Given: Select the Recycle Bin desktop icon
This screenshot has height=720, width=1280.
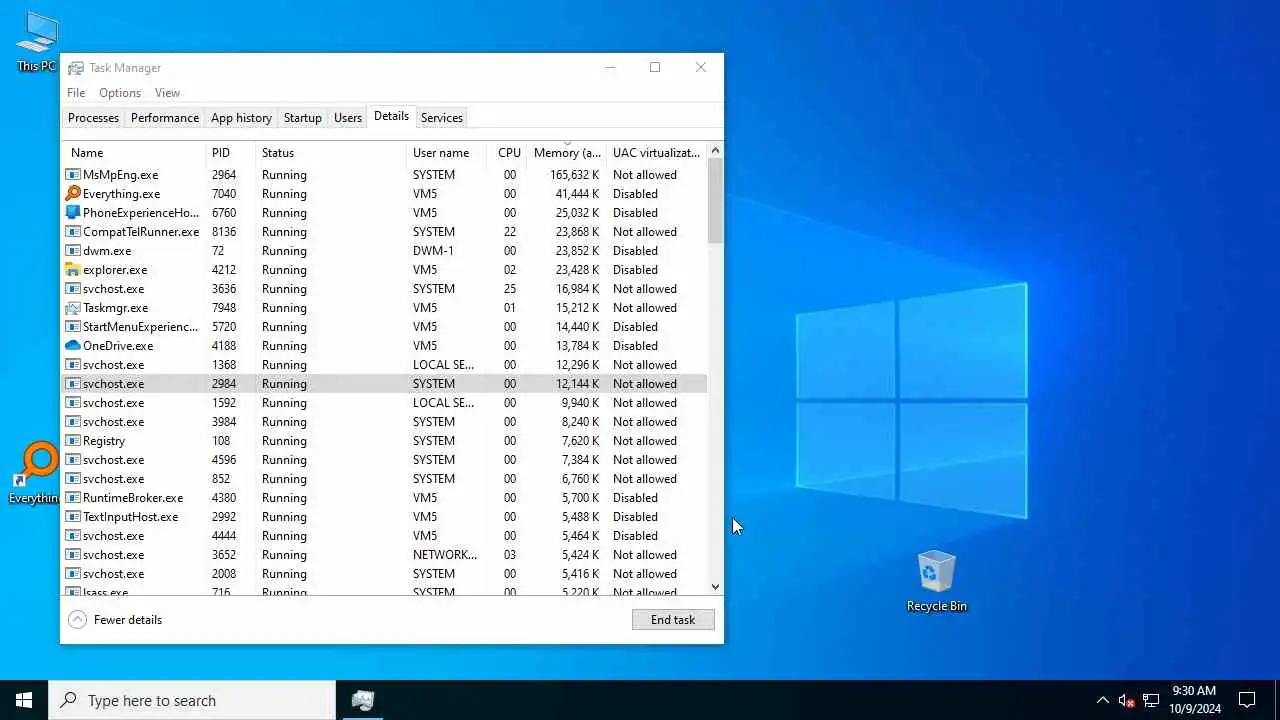Looking at the screenshot, I should tap(937, 581).
